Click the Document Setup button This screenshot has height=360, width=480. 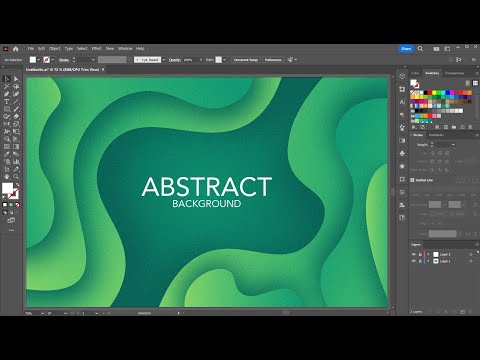click(246, 60)
